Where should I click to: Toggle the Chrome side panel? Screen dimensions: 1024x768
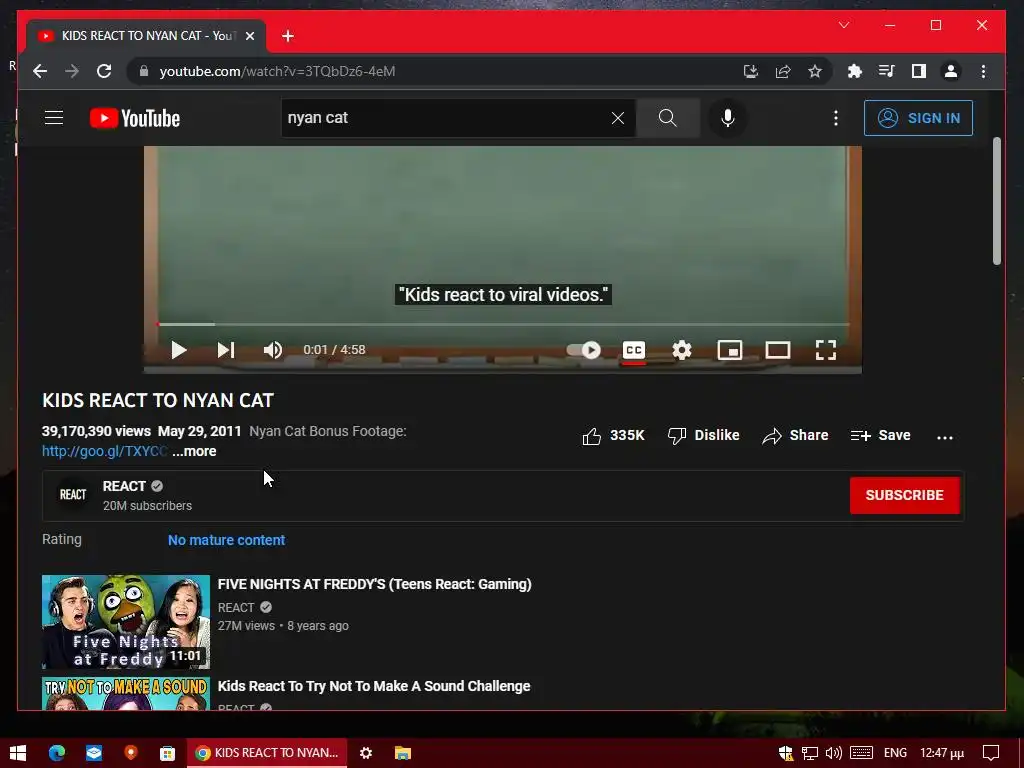point(919,71)
